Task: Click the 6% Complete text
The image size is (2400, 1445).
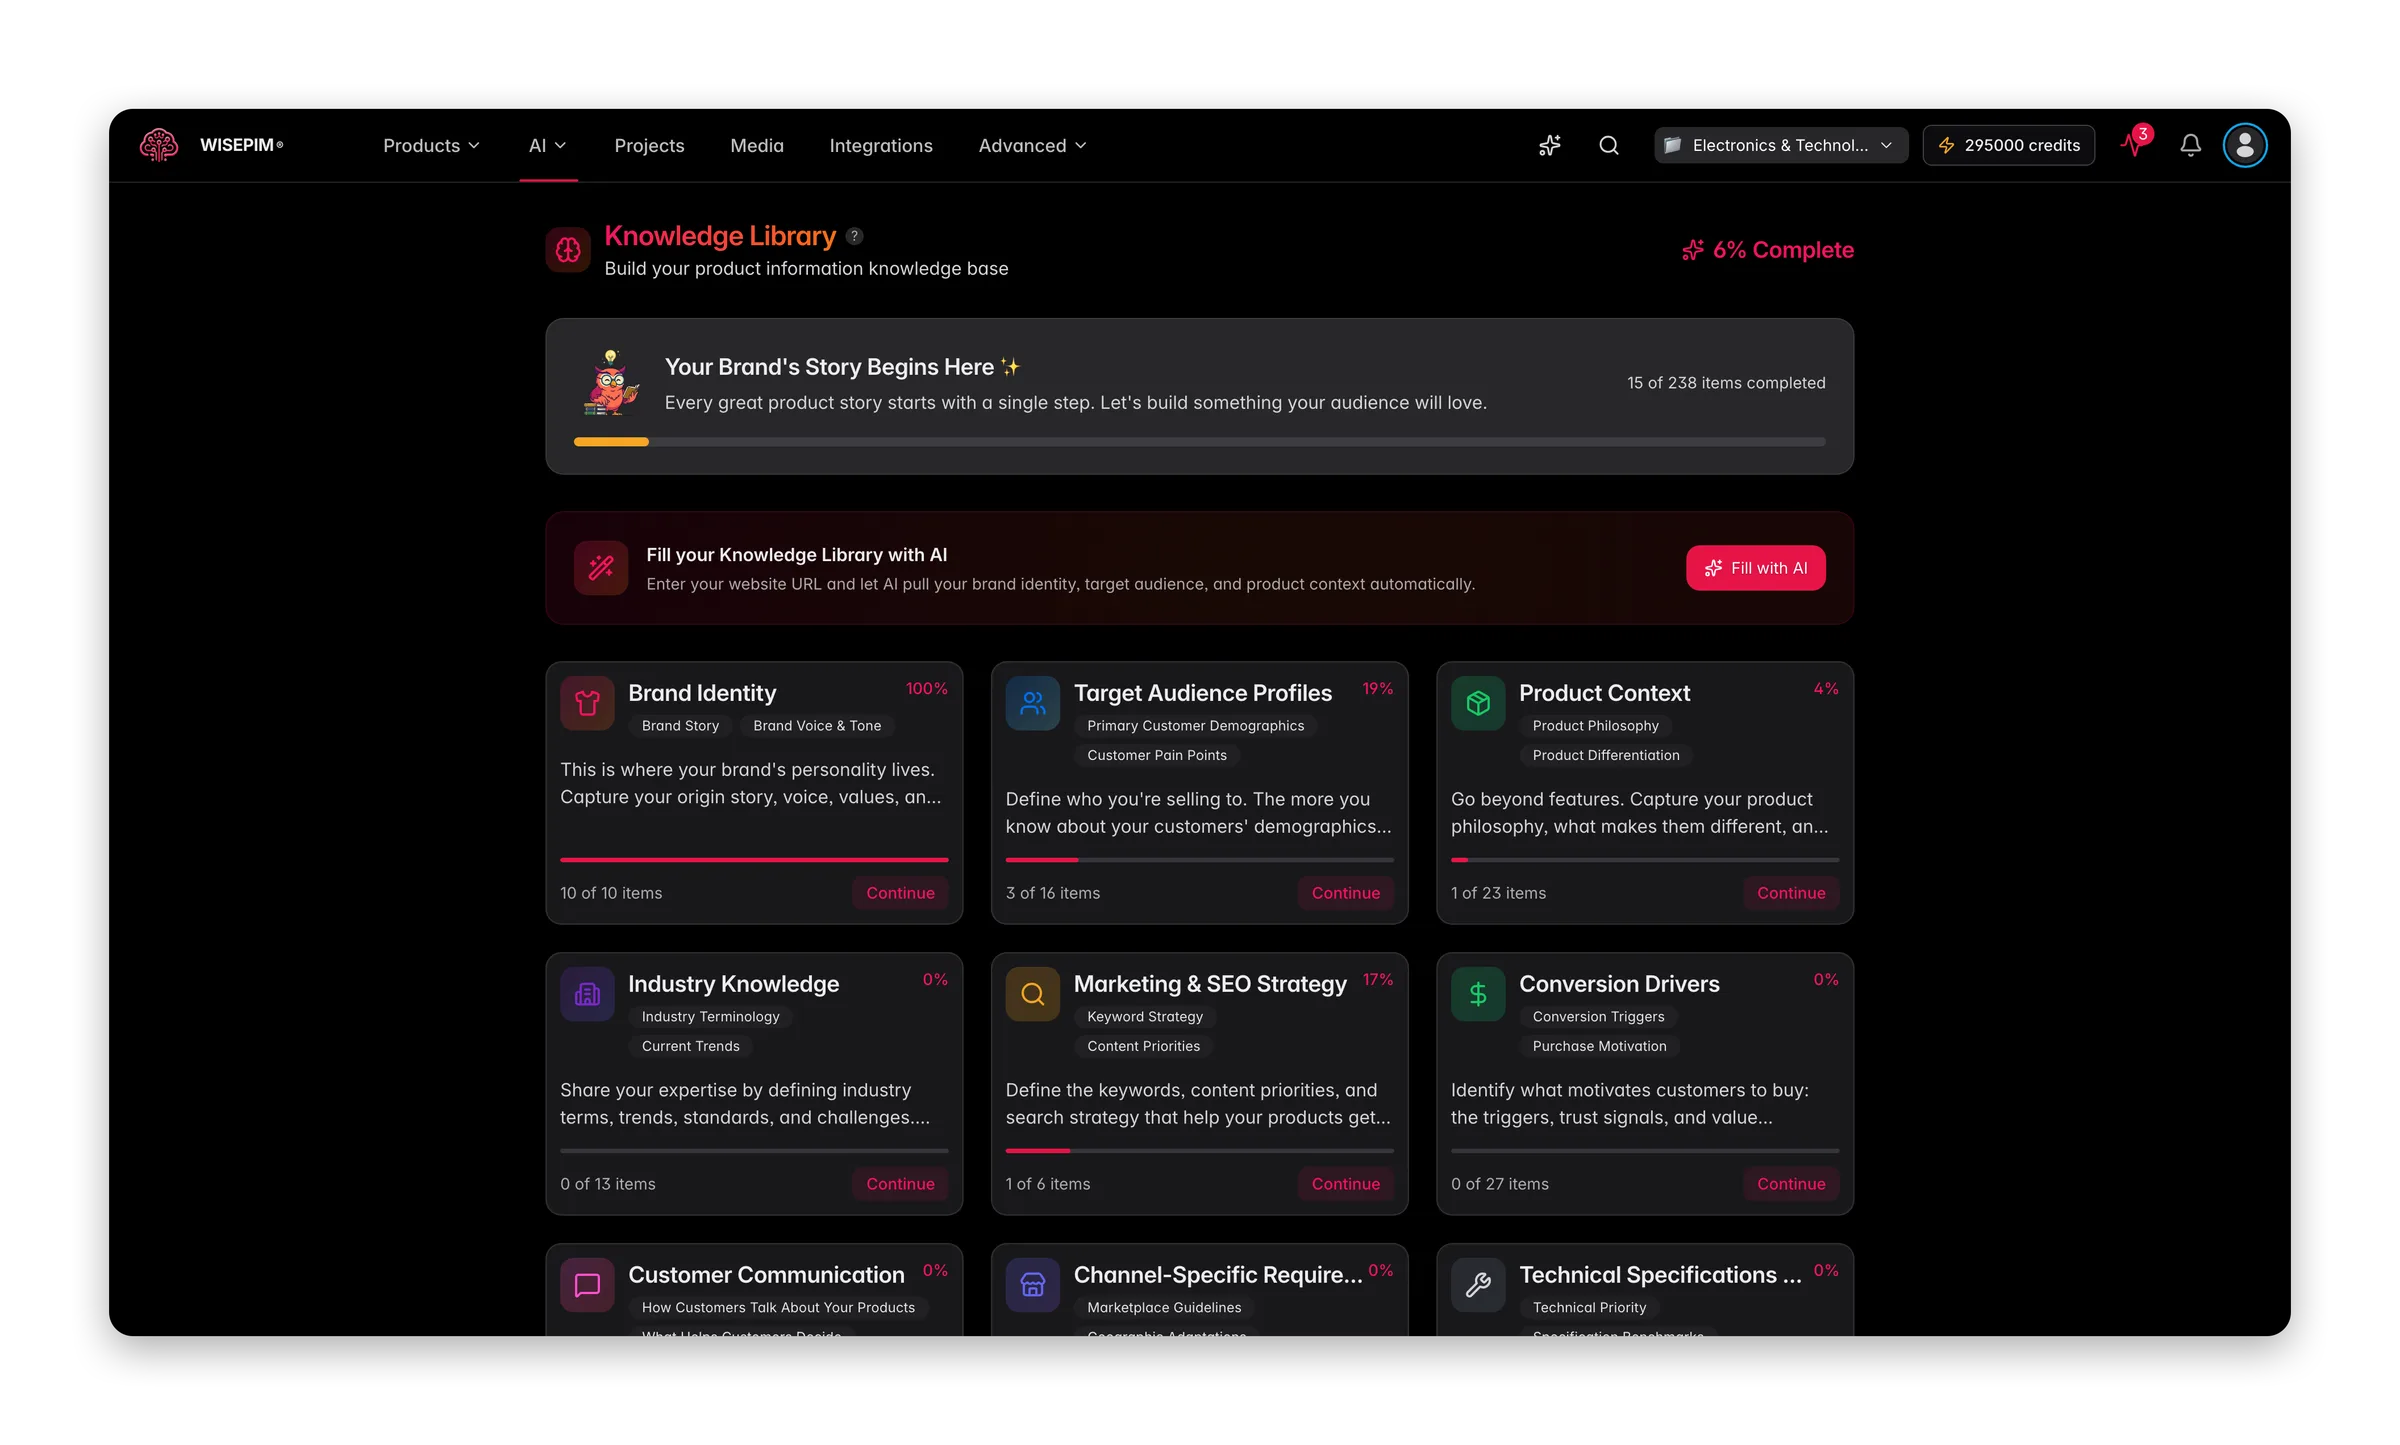Action: 1783,250
